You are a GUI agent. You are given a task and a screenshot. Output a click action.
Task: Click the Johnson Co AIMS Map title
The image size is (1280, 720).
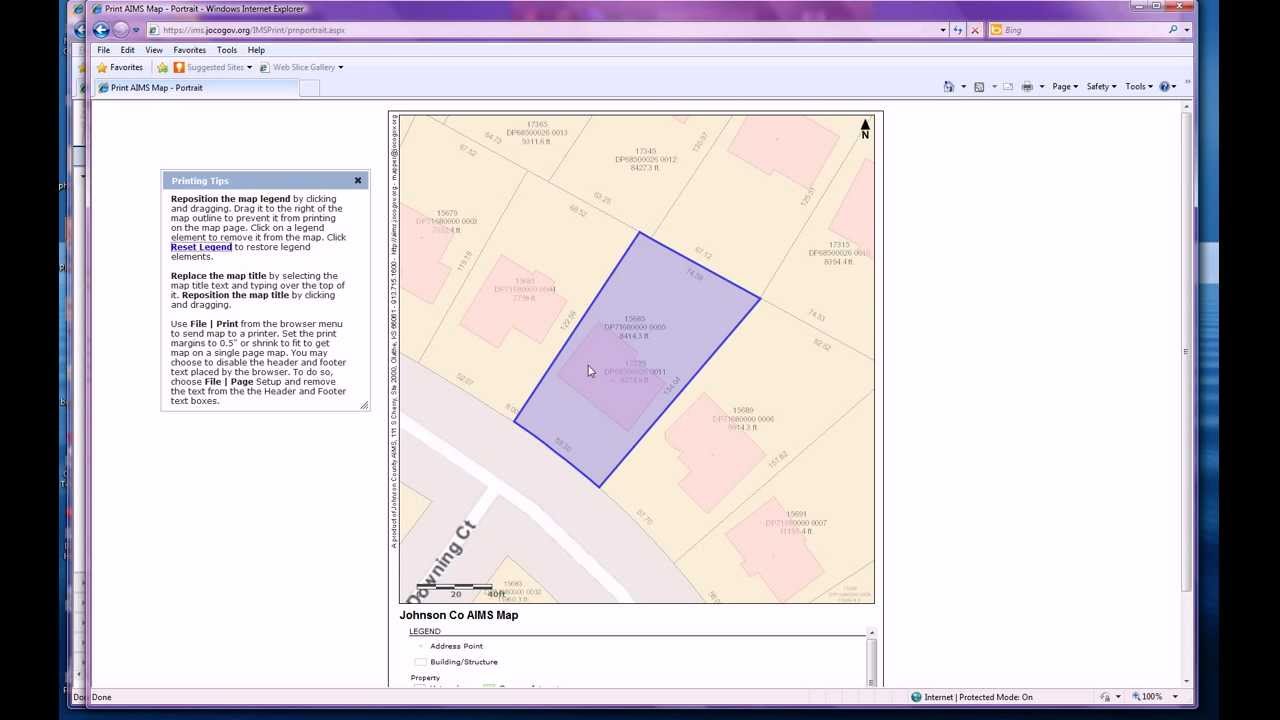[x=459, y=615]
